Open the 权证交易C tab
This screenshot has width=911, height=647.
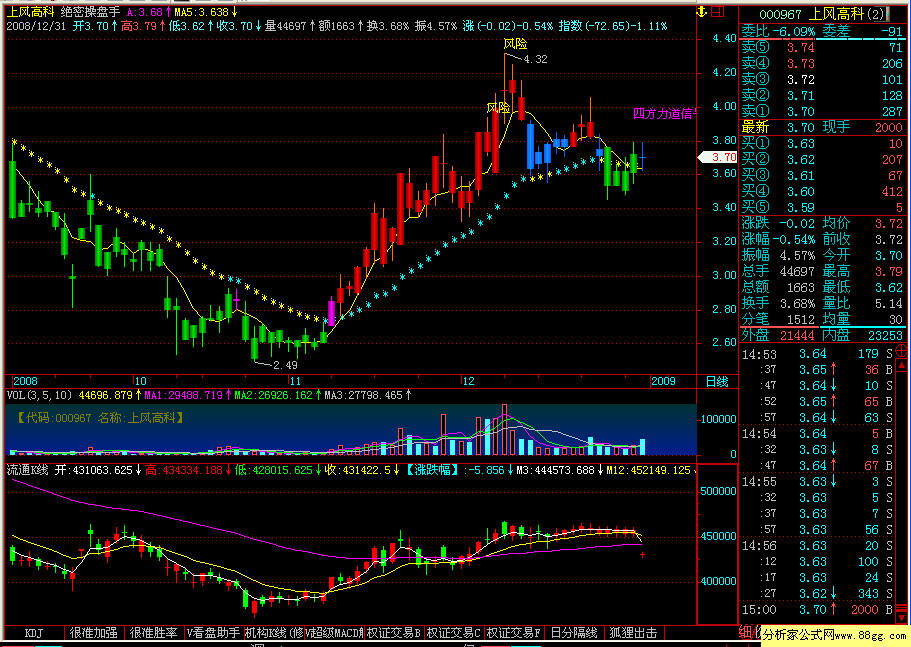click(454, 633)
